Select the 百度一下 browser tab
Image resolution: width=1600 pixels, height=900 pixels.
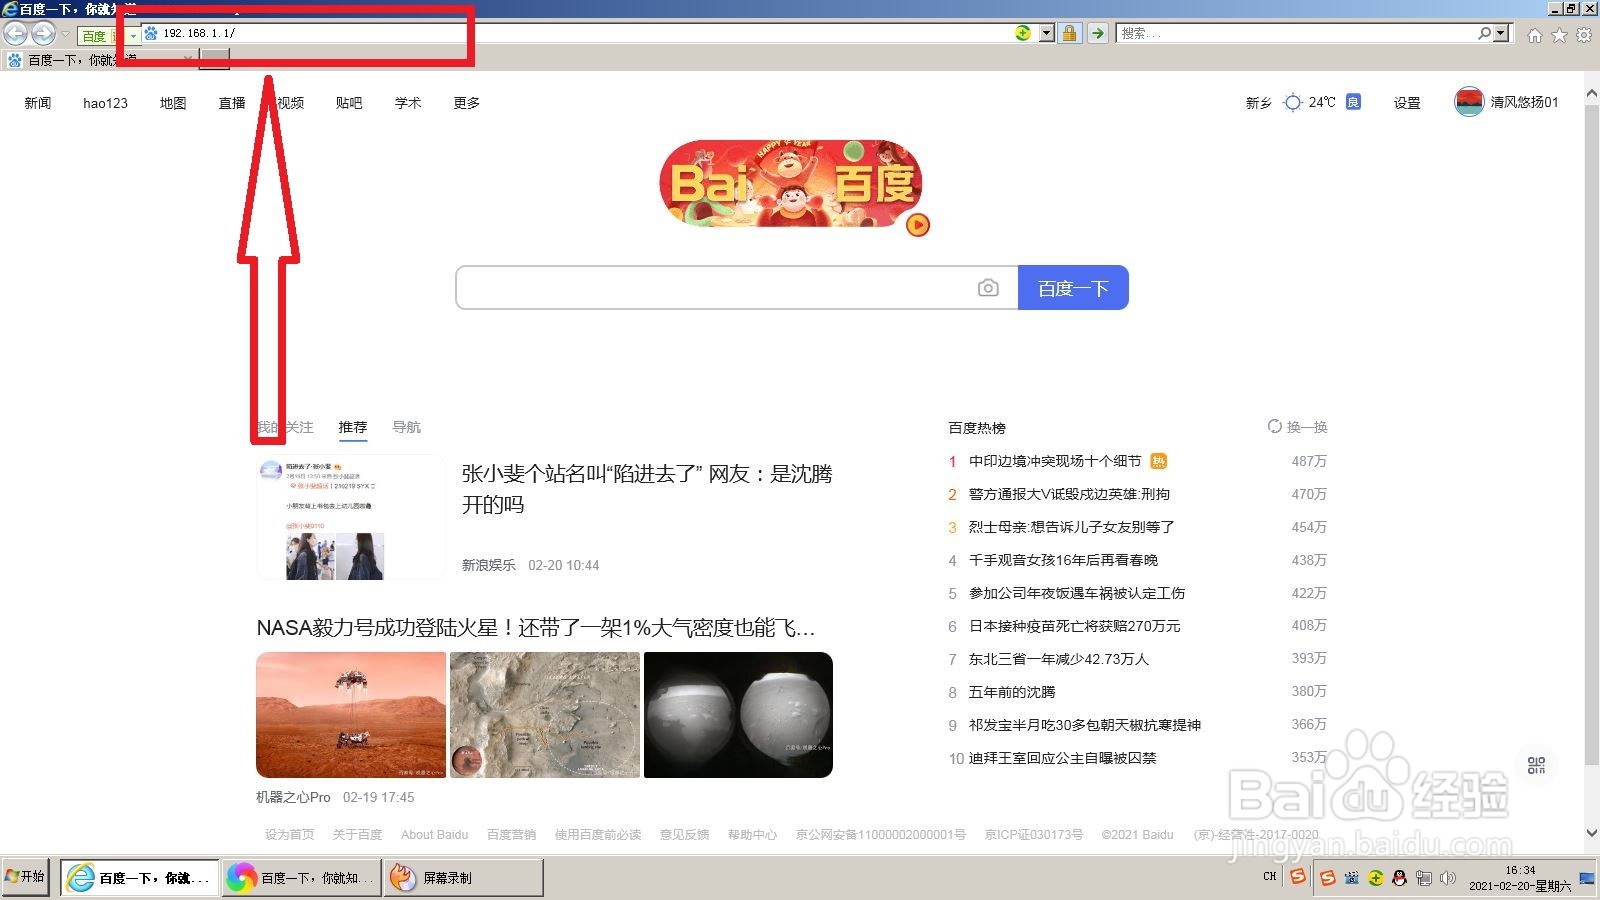coord(100,60)
